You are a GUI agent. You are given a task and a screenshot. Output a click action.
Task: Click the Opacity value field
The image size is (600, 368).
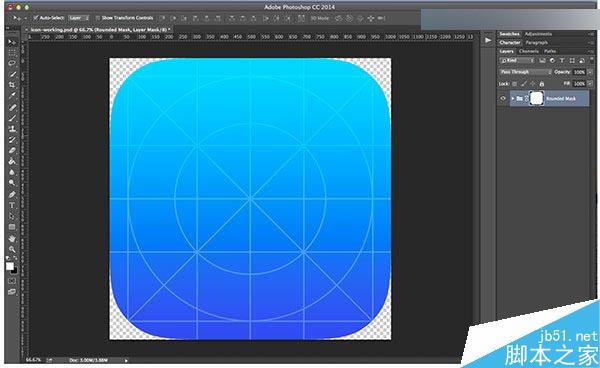click(579, 72)
